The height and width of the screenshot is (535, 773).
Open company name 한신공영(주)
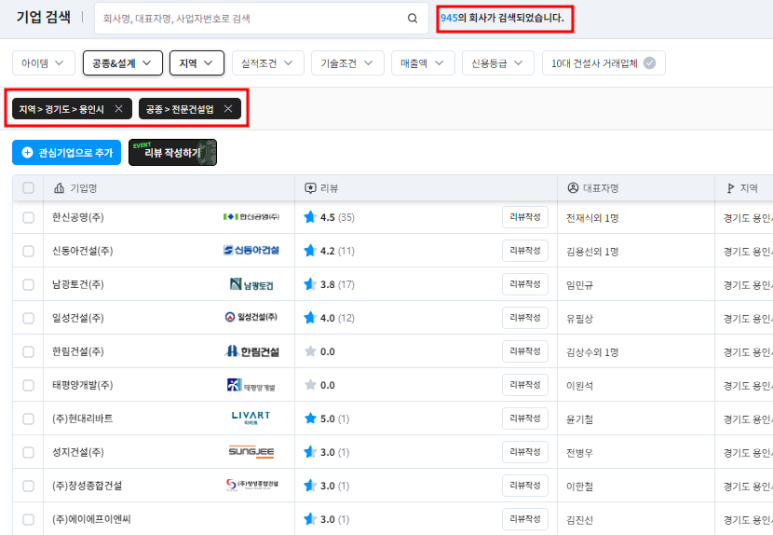[x=78, y=217]
